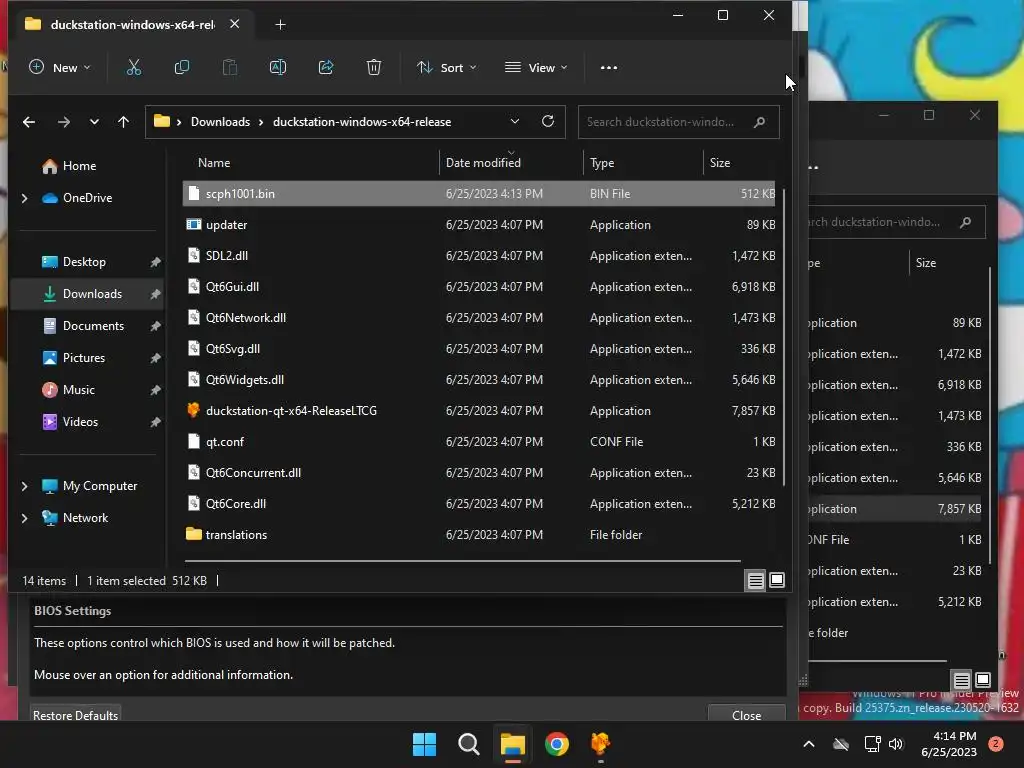Click the duckstation-qt-x64-ReleaseLTCG duck icon

point(193,410)
